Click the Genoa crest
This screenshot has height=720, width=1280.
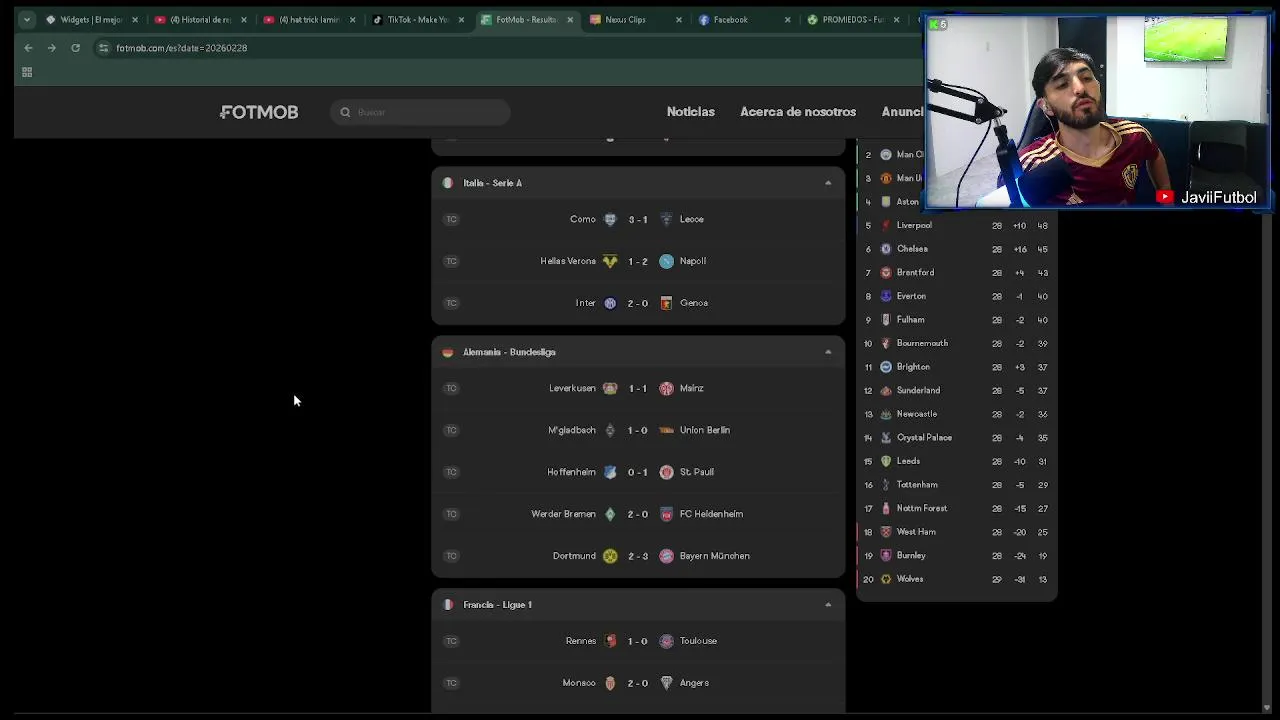pyautogui.click(x=666, y=303)
